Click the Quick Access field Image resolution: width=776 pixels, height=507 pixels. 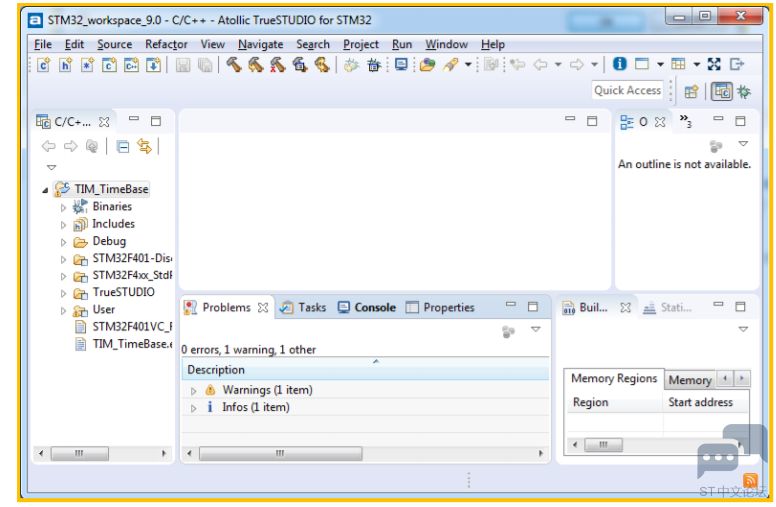click(627, 90)
